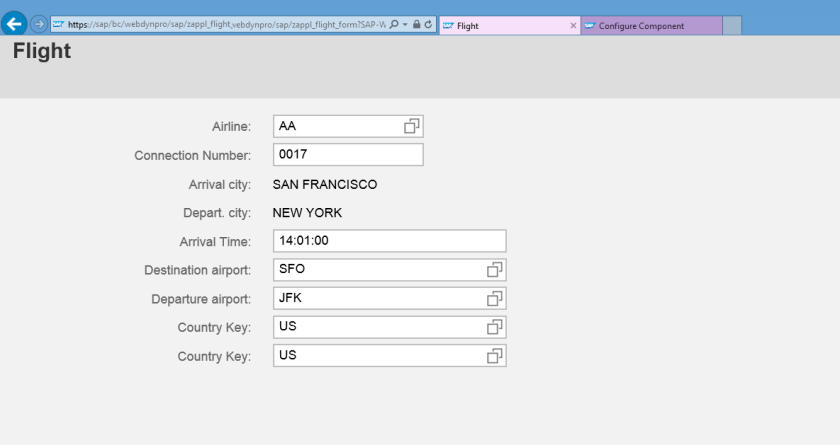Click the URL text in address bar
This screenshot has width=840, height=445.
coord(227,25)
